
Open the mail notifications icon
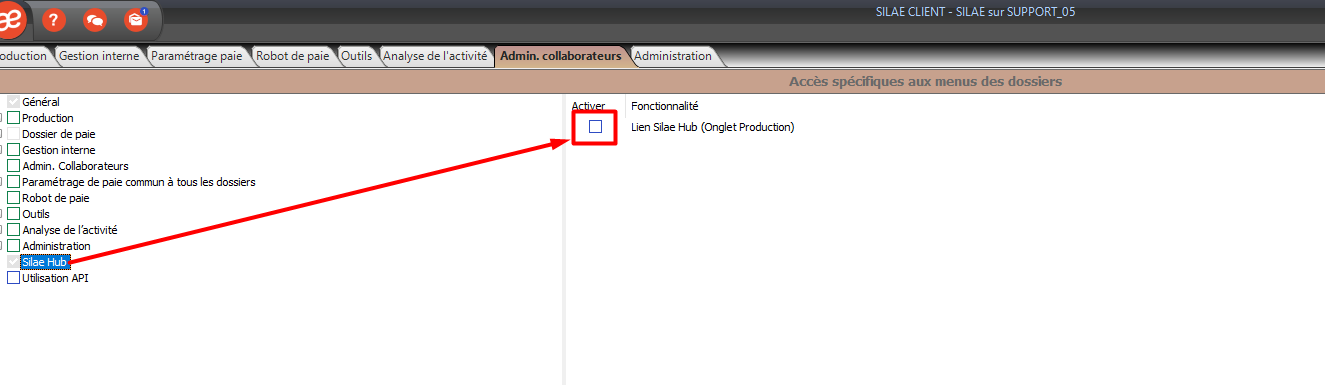pyautogui.click(x=136, y=19)
